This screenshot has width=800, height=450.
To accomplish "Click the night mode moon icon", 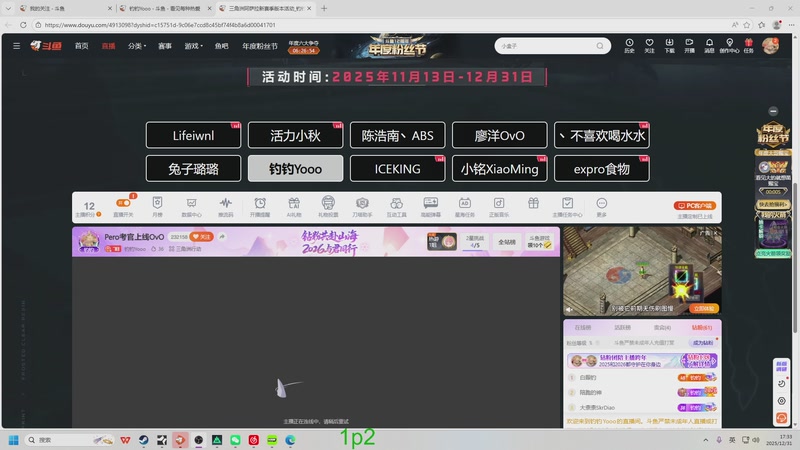I will click(x=781, y=384).
